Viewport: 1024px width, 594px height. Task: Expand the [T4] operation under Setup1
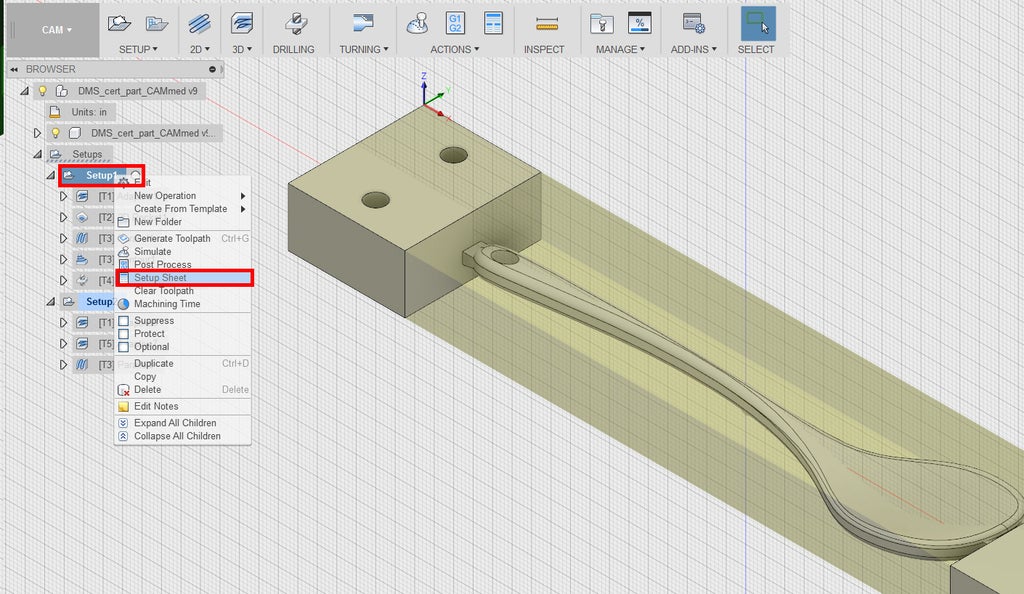(x=63, y=281)
